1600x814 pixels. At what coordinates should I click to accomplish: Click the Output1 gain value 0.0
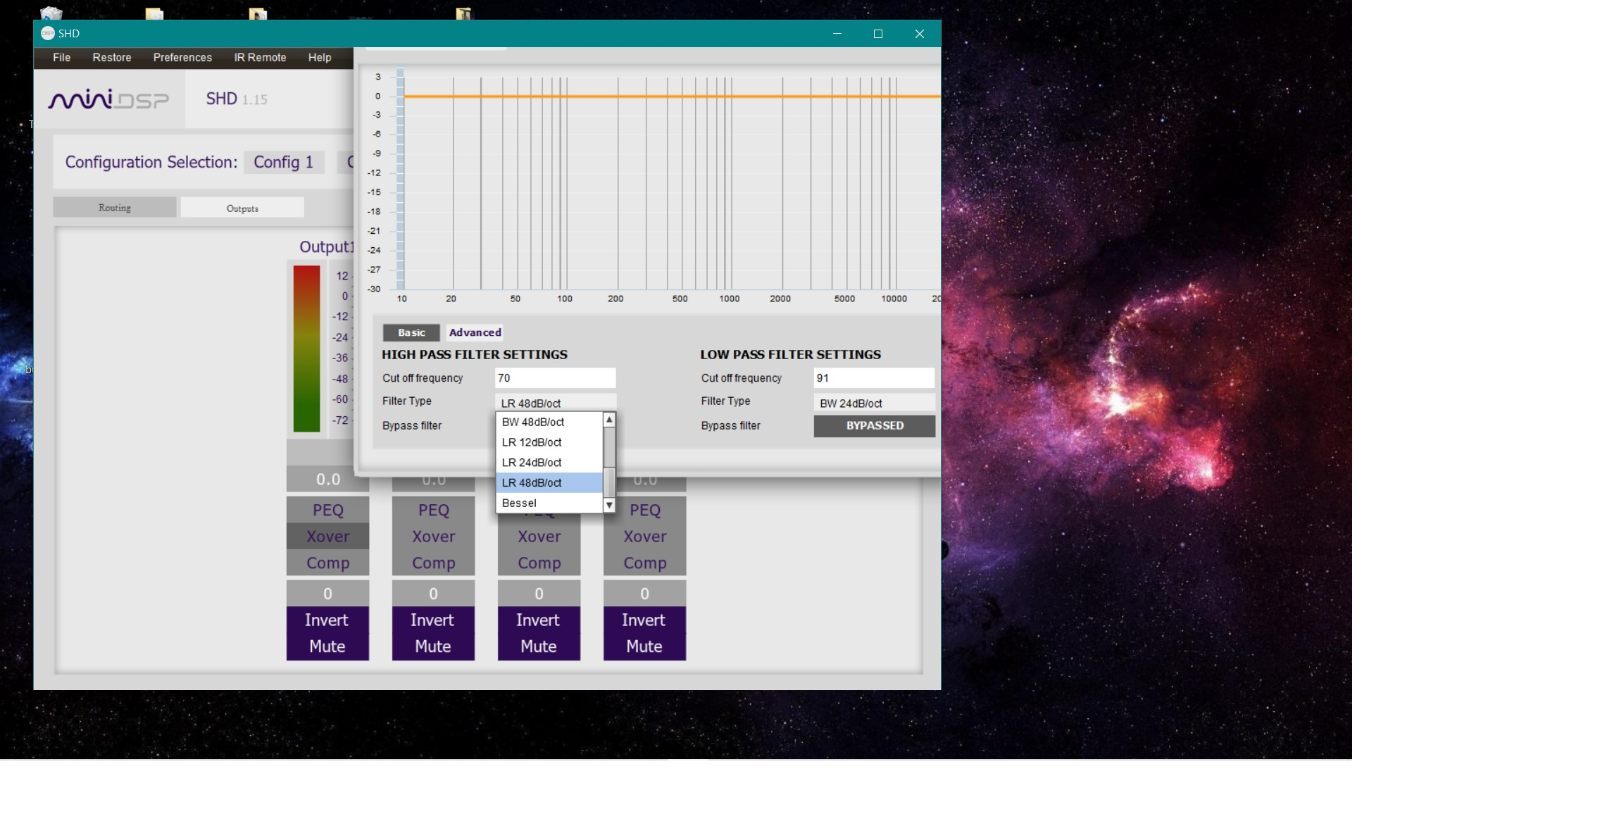click(x=328, y=479)
